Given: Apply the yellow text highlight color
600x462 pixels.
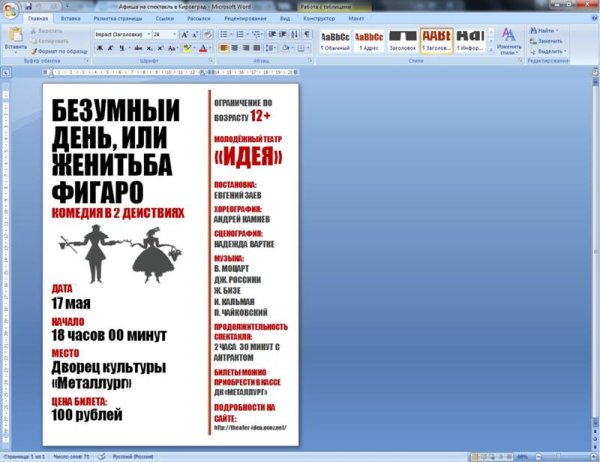Looking at the screenshot, I should [x=187, y=48].
